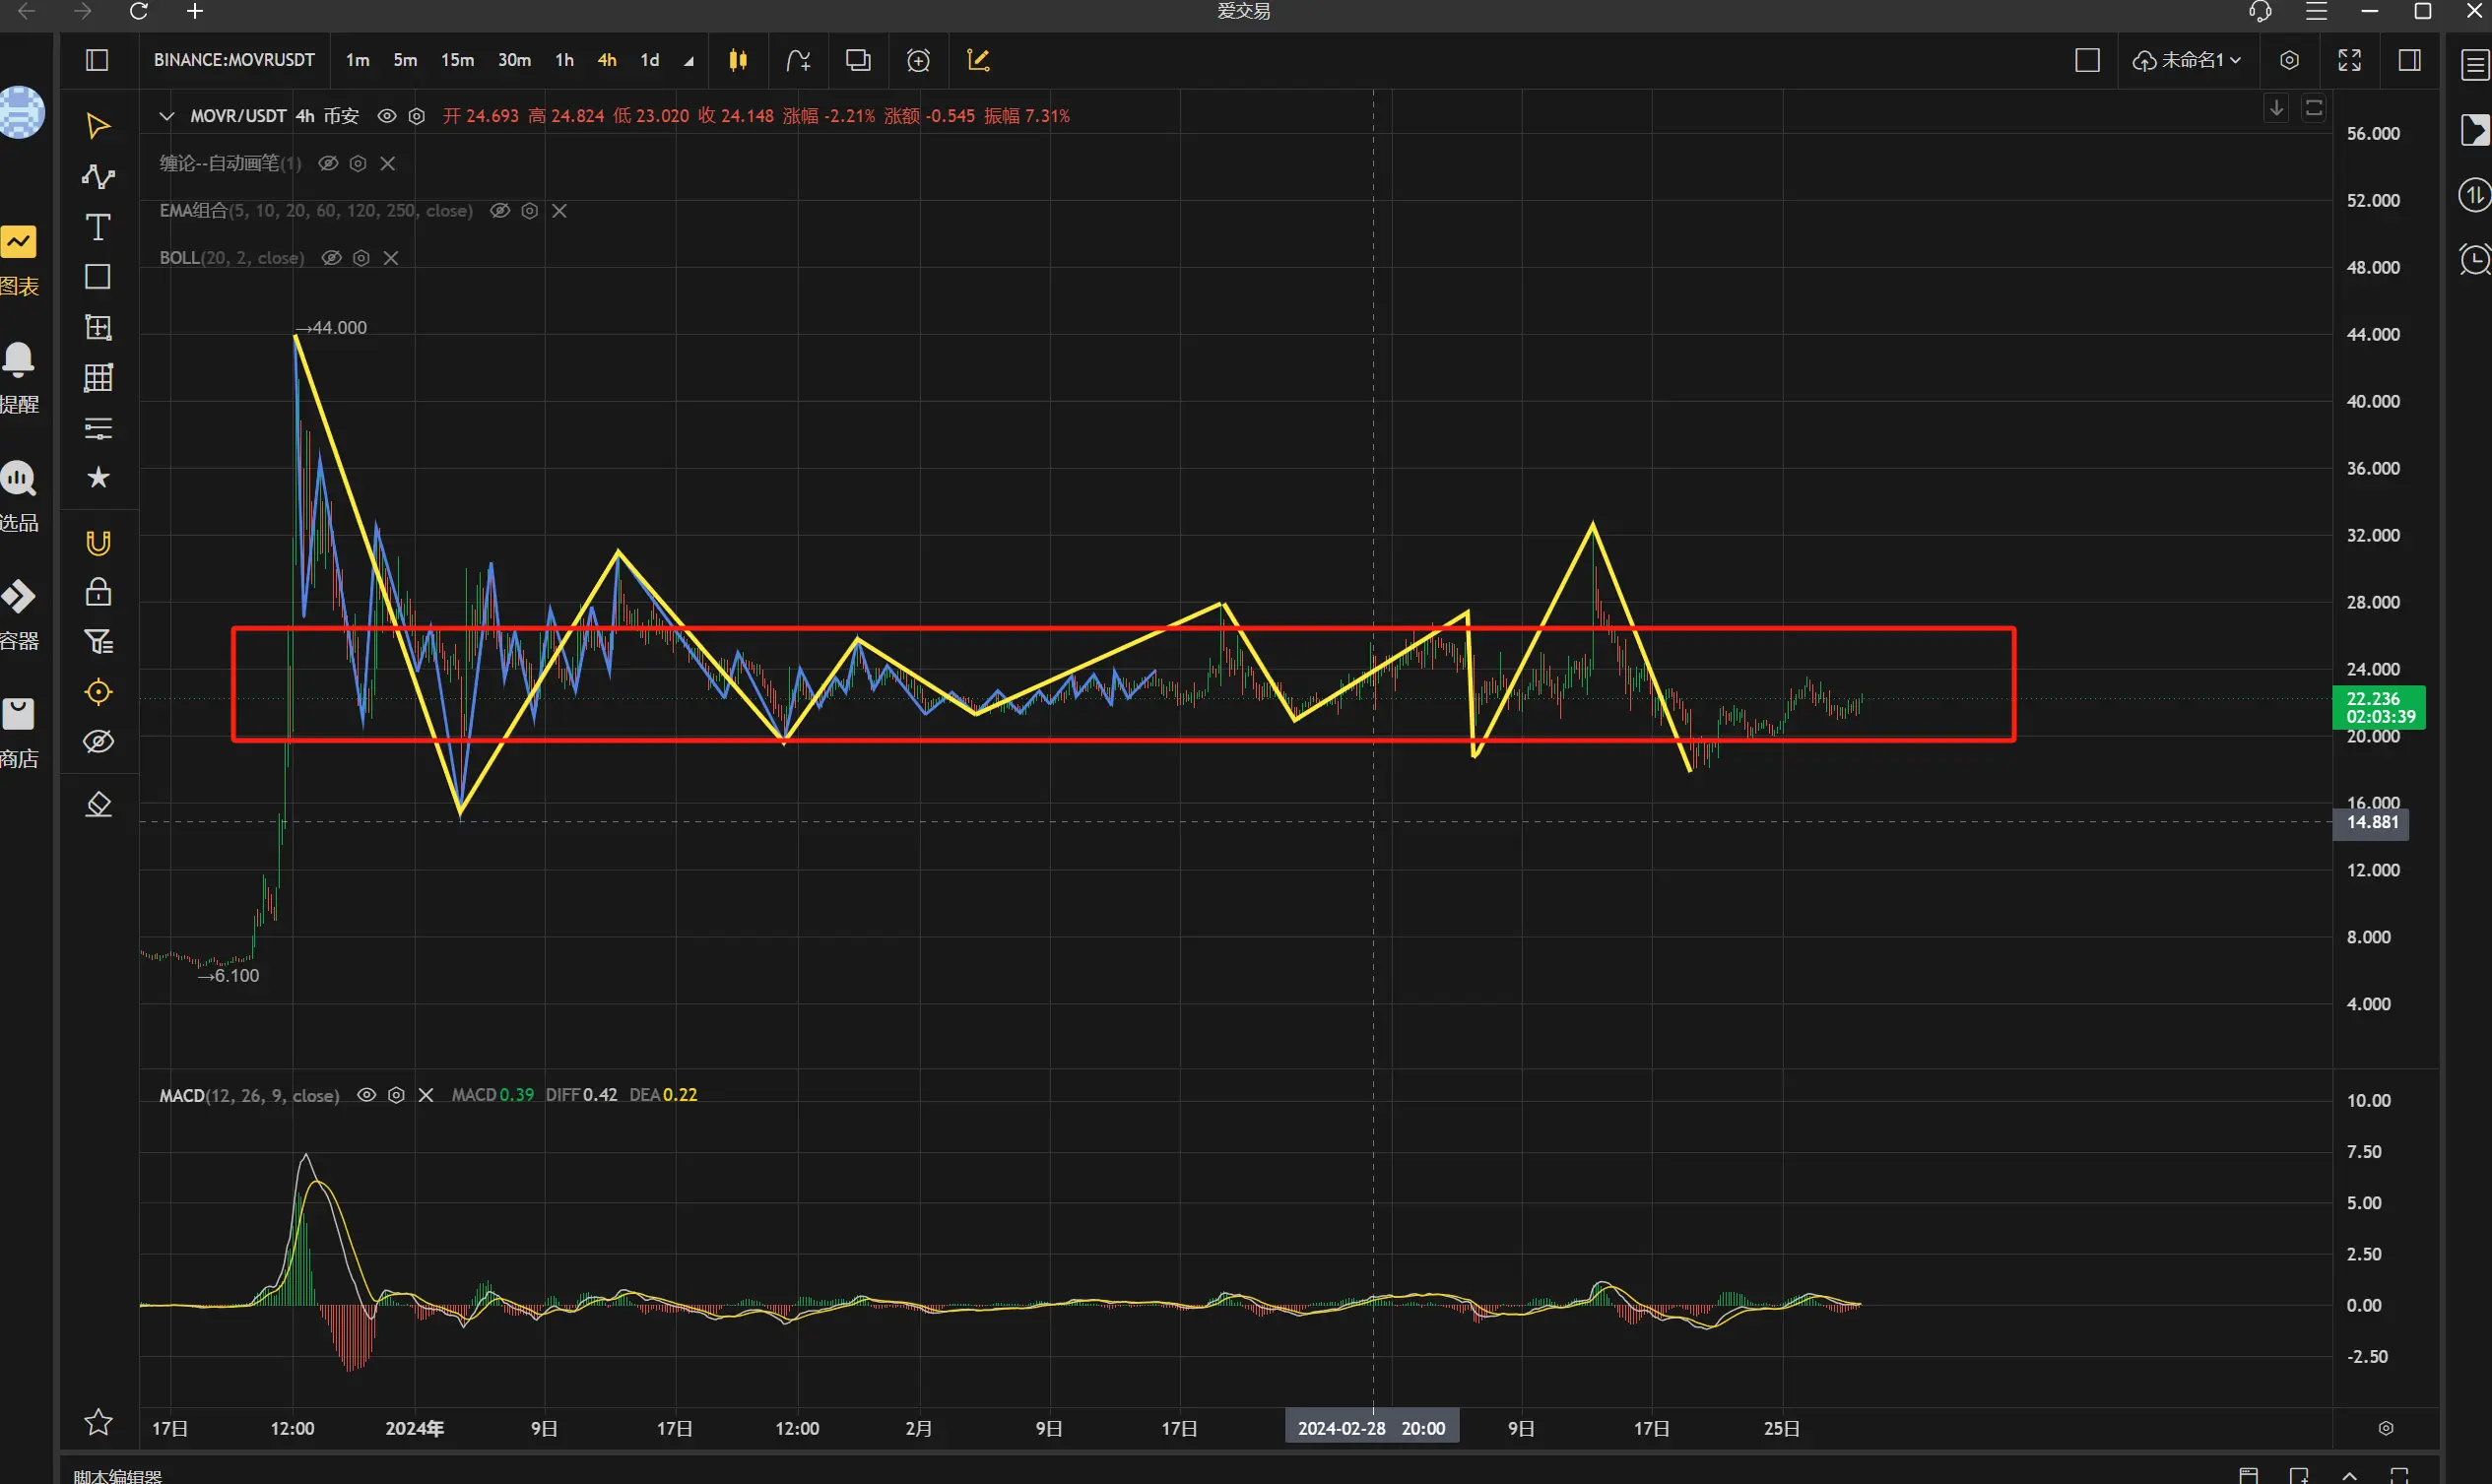Select the cursor arrow drawing tool
The height and width of the screenshot is (1484, 2492).
[98, 126]
